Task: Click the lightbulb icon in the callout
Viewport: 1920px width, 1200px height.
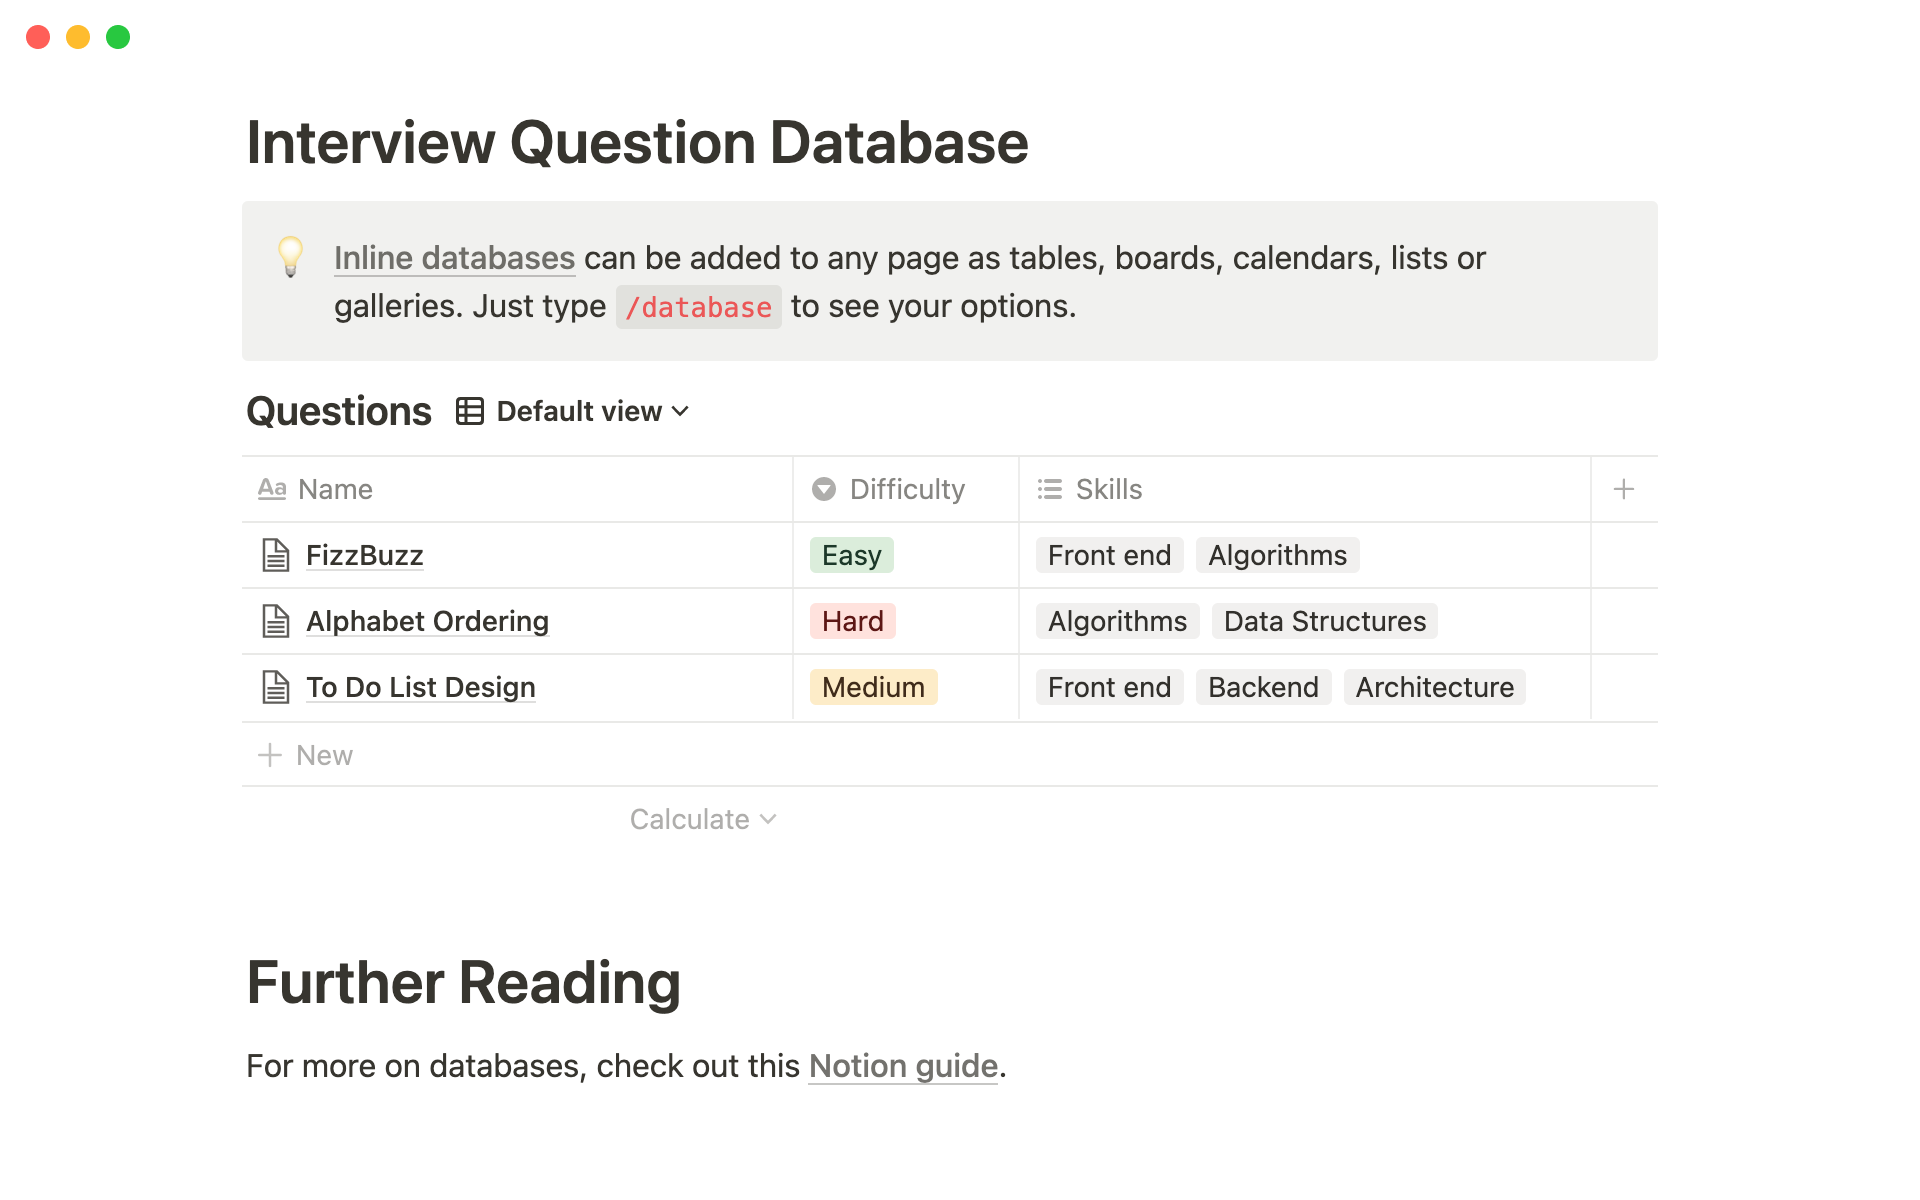Action: click(289, 258)
